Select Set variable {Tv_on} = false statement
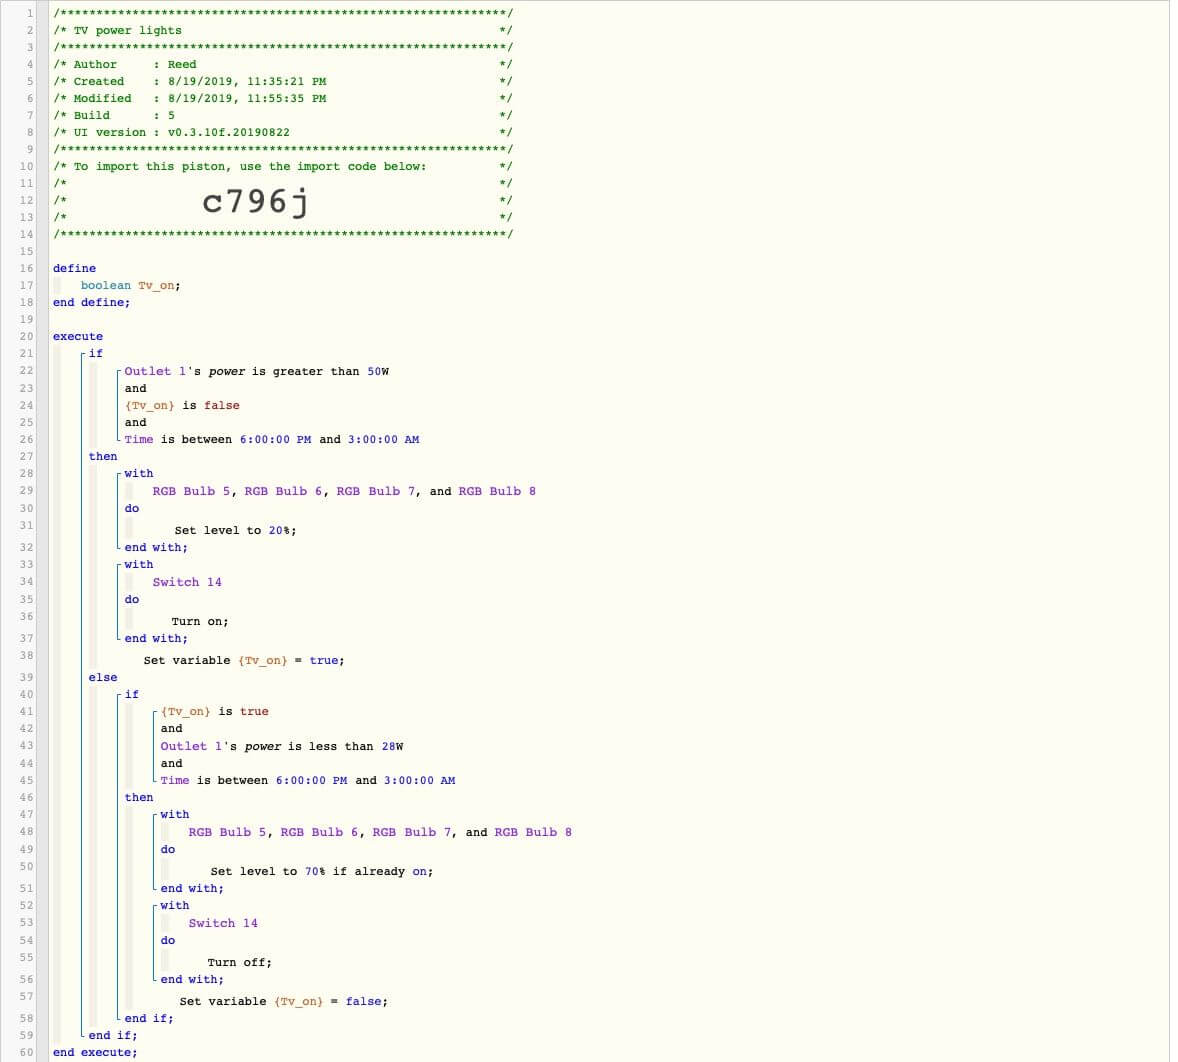 pyautogui.click(x=283, y=1001)
